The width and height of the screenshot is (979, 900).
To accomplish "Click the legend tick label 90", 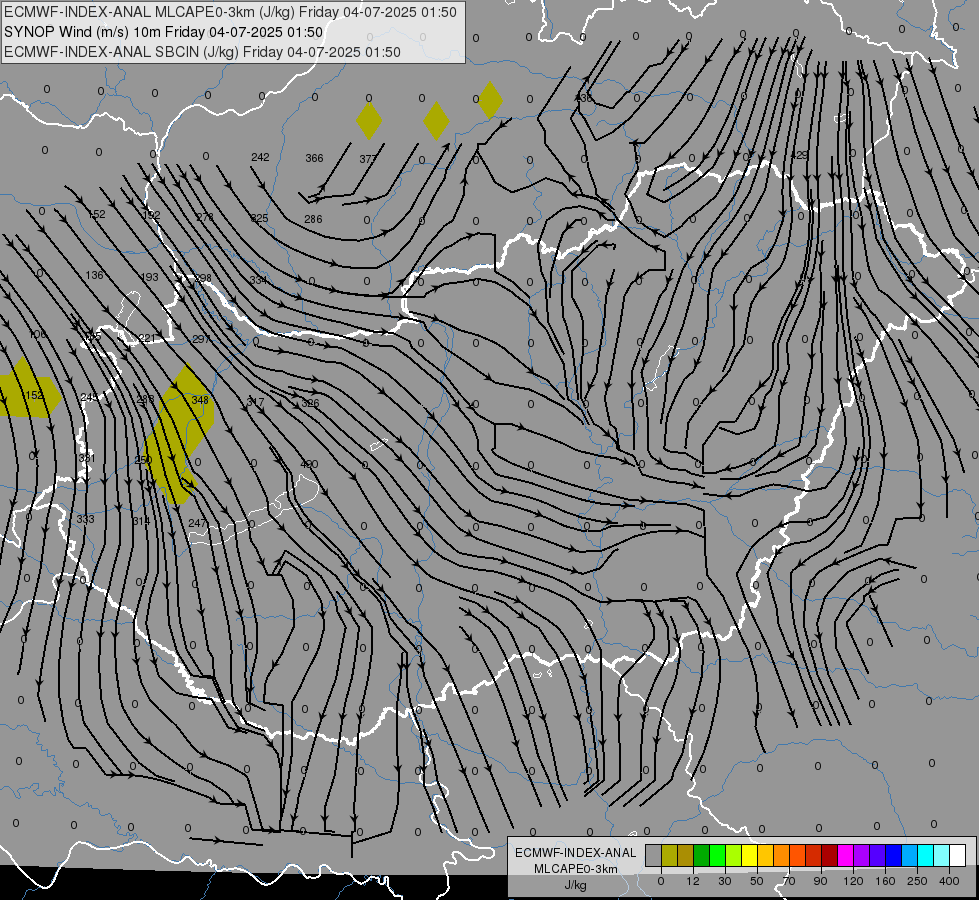I will (820, 881).
